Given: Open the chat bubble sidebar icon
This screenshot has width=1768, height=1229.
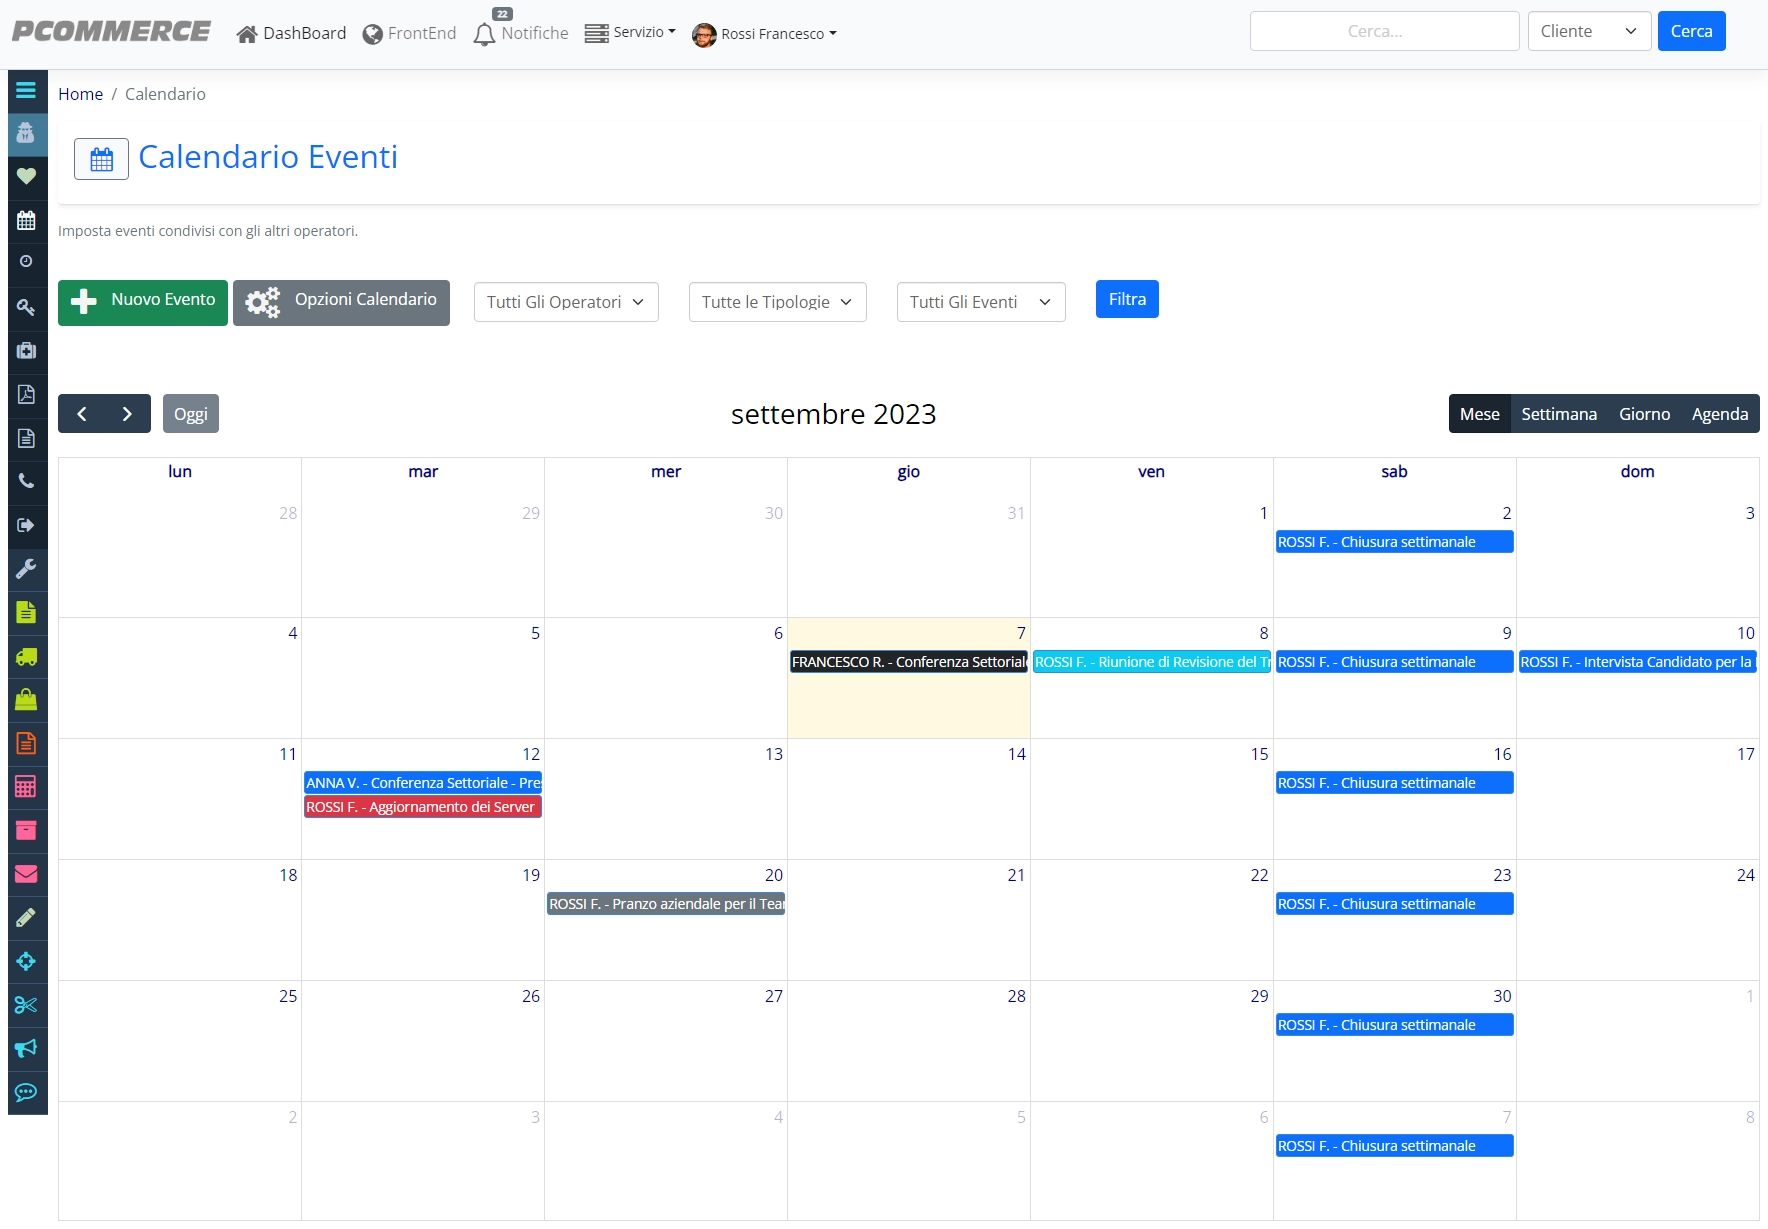Looking at the screenshot, I should tap(26, 1092).
